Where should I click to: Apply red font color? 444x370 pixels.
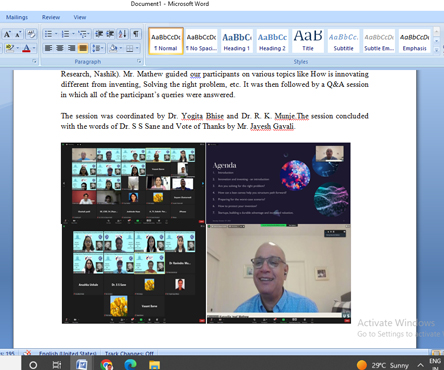click(x=26, y=48)
